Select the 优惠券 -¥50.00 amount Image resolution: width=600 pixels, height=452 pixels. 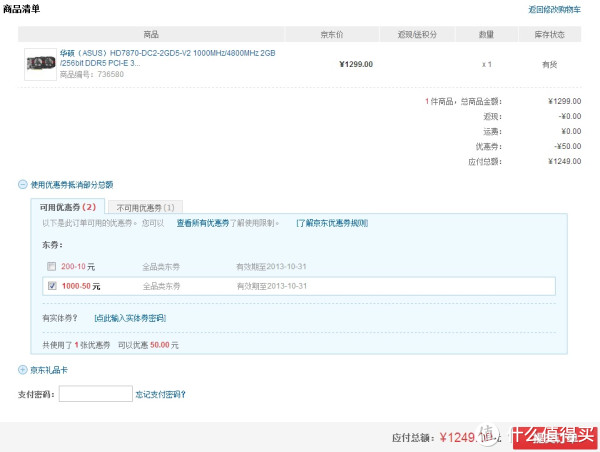[567, 146]
